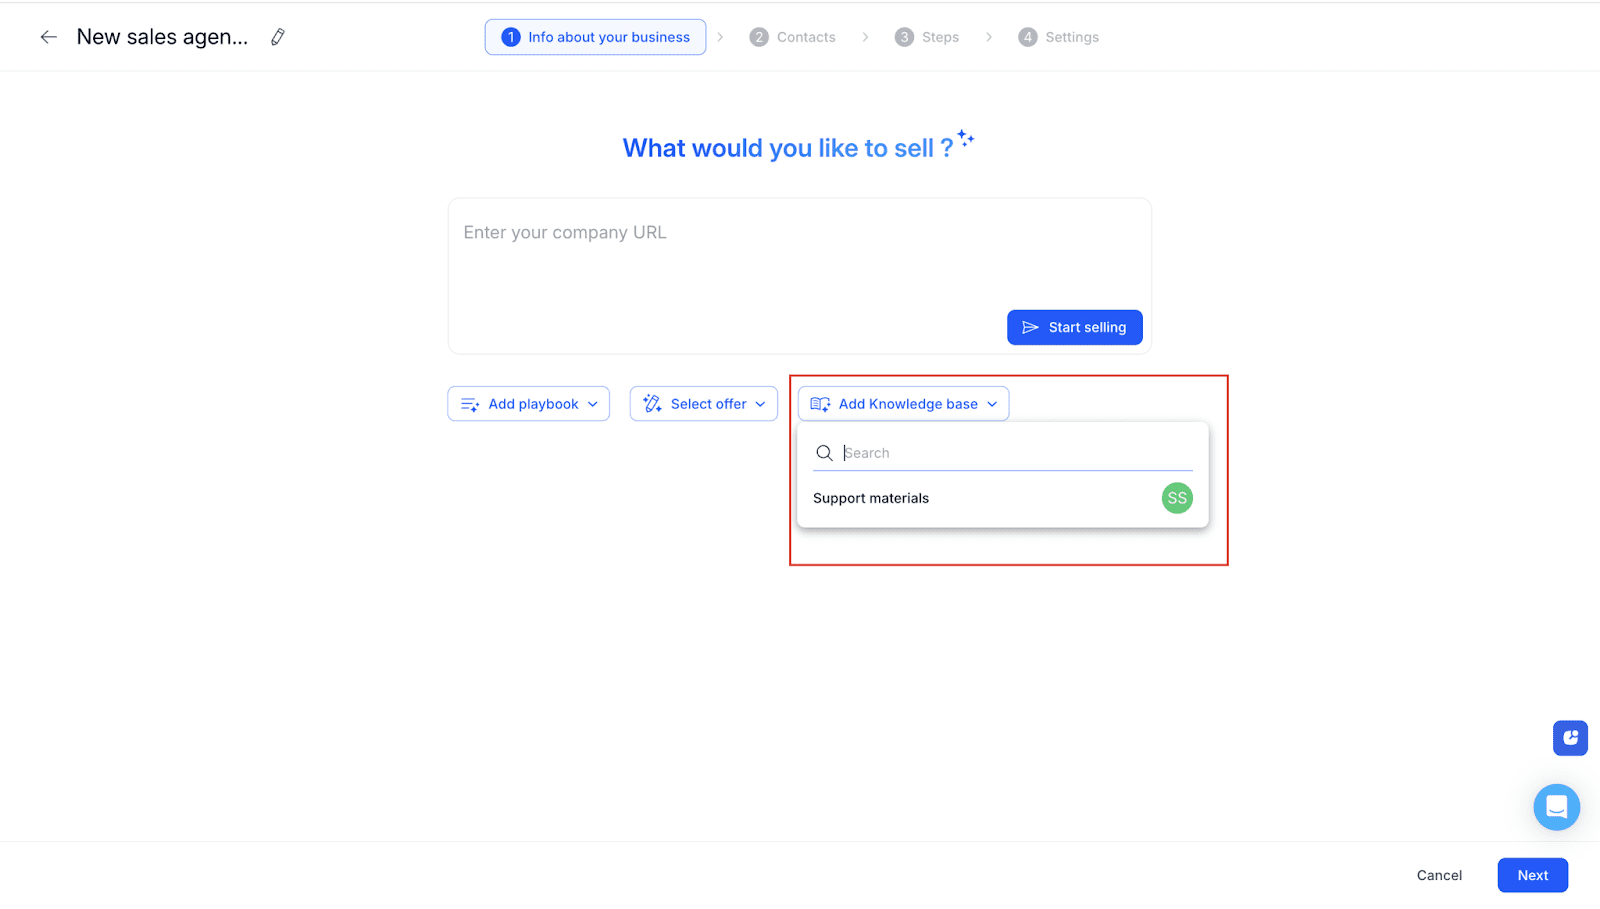
Task: Click the book icon on Add Knowledge base
Action: point(819,403)
